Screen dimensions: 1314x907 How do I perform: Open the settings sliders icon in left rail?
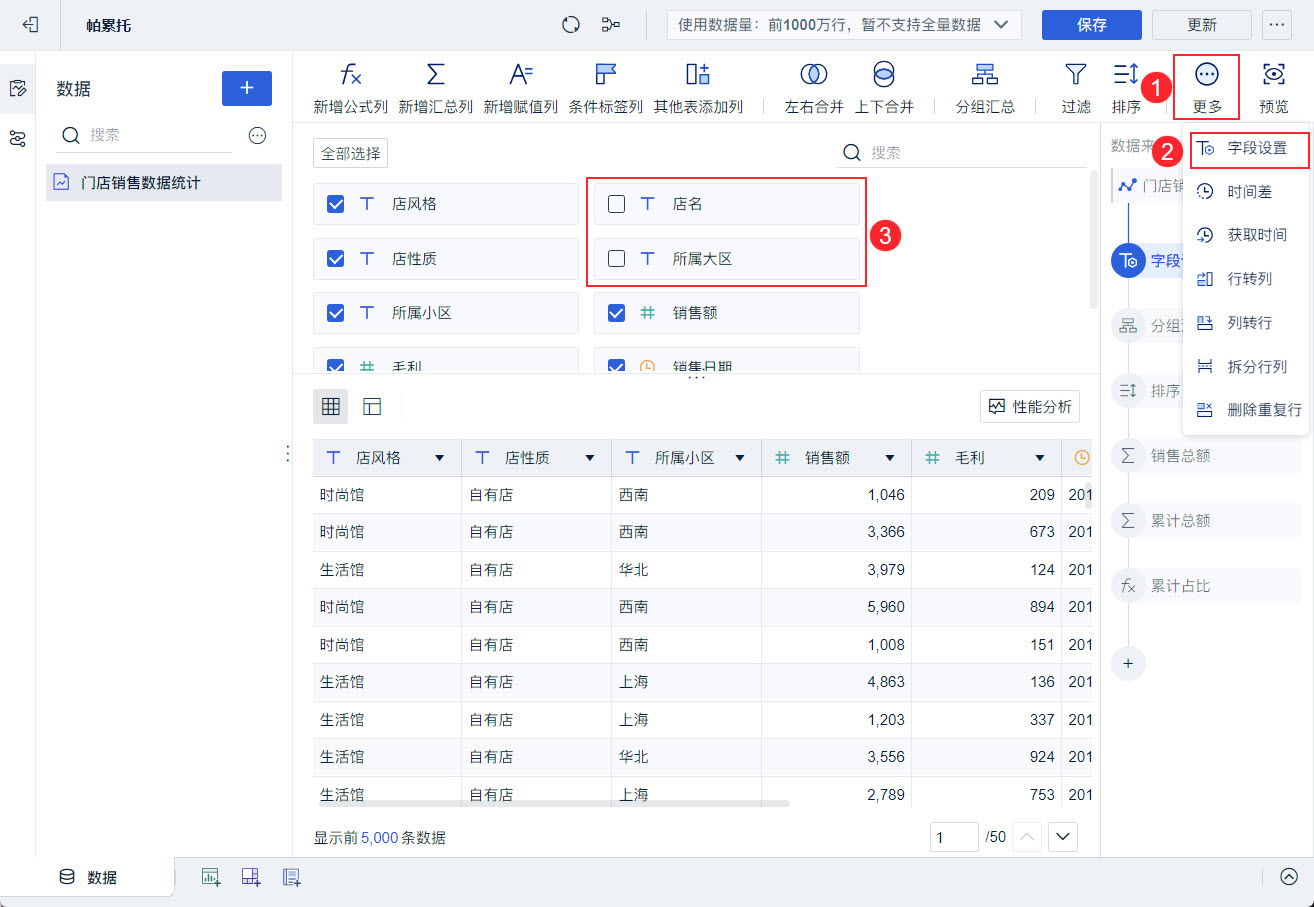pos(17,139)
